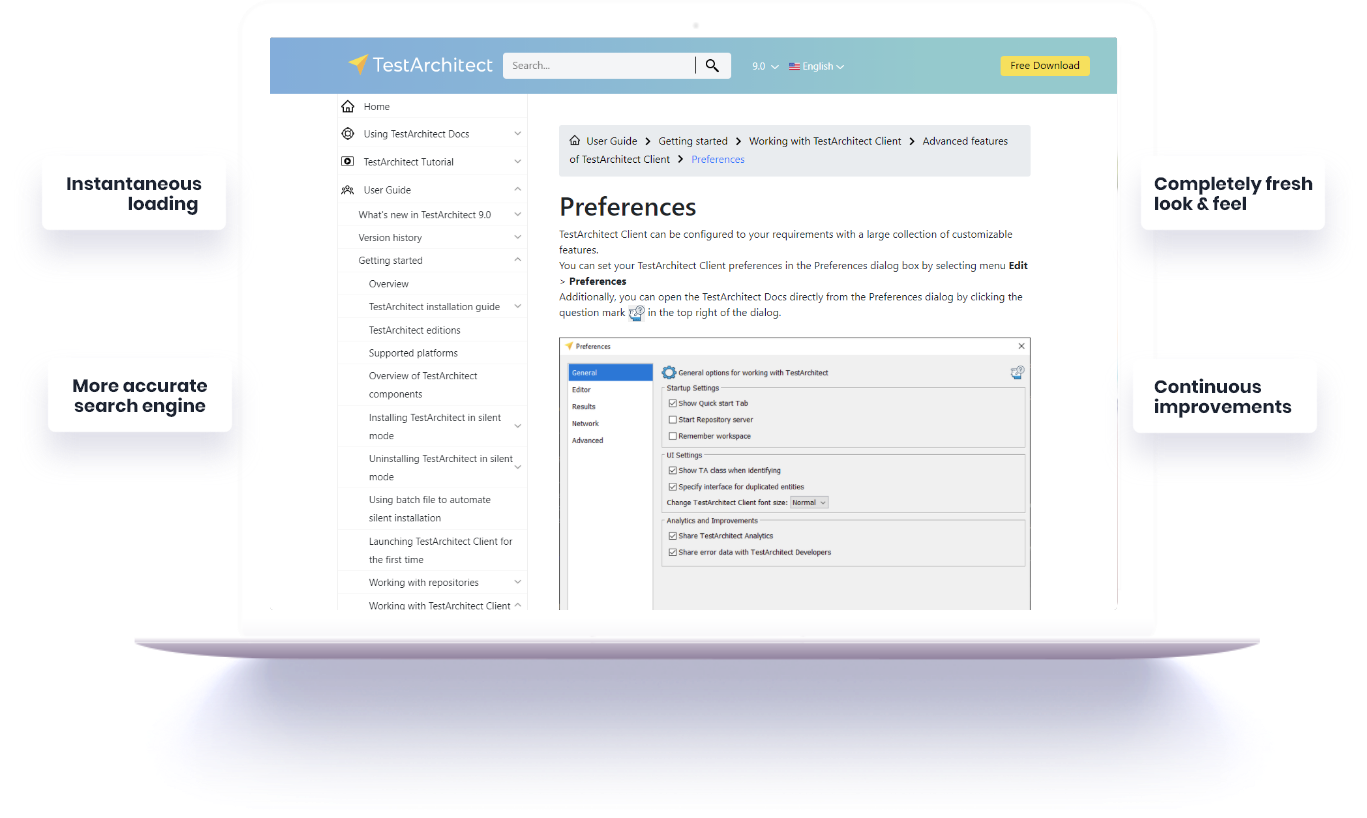Click the Search input field
Screen dimensions: 1367x818
[x=599, y=66]
